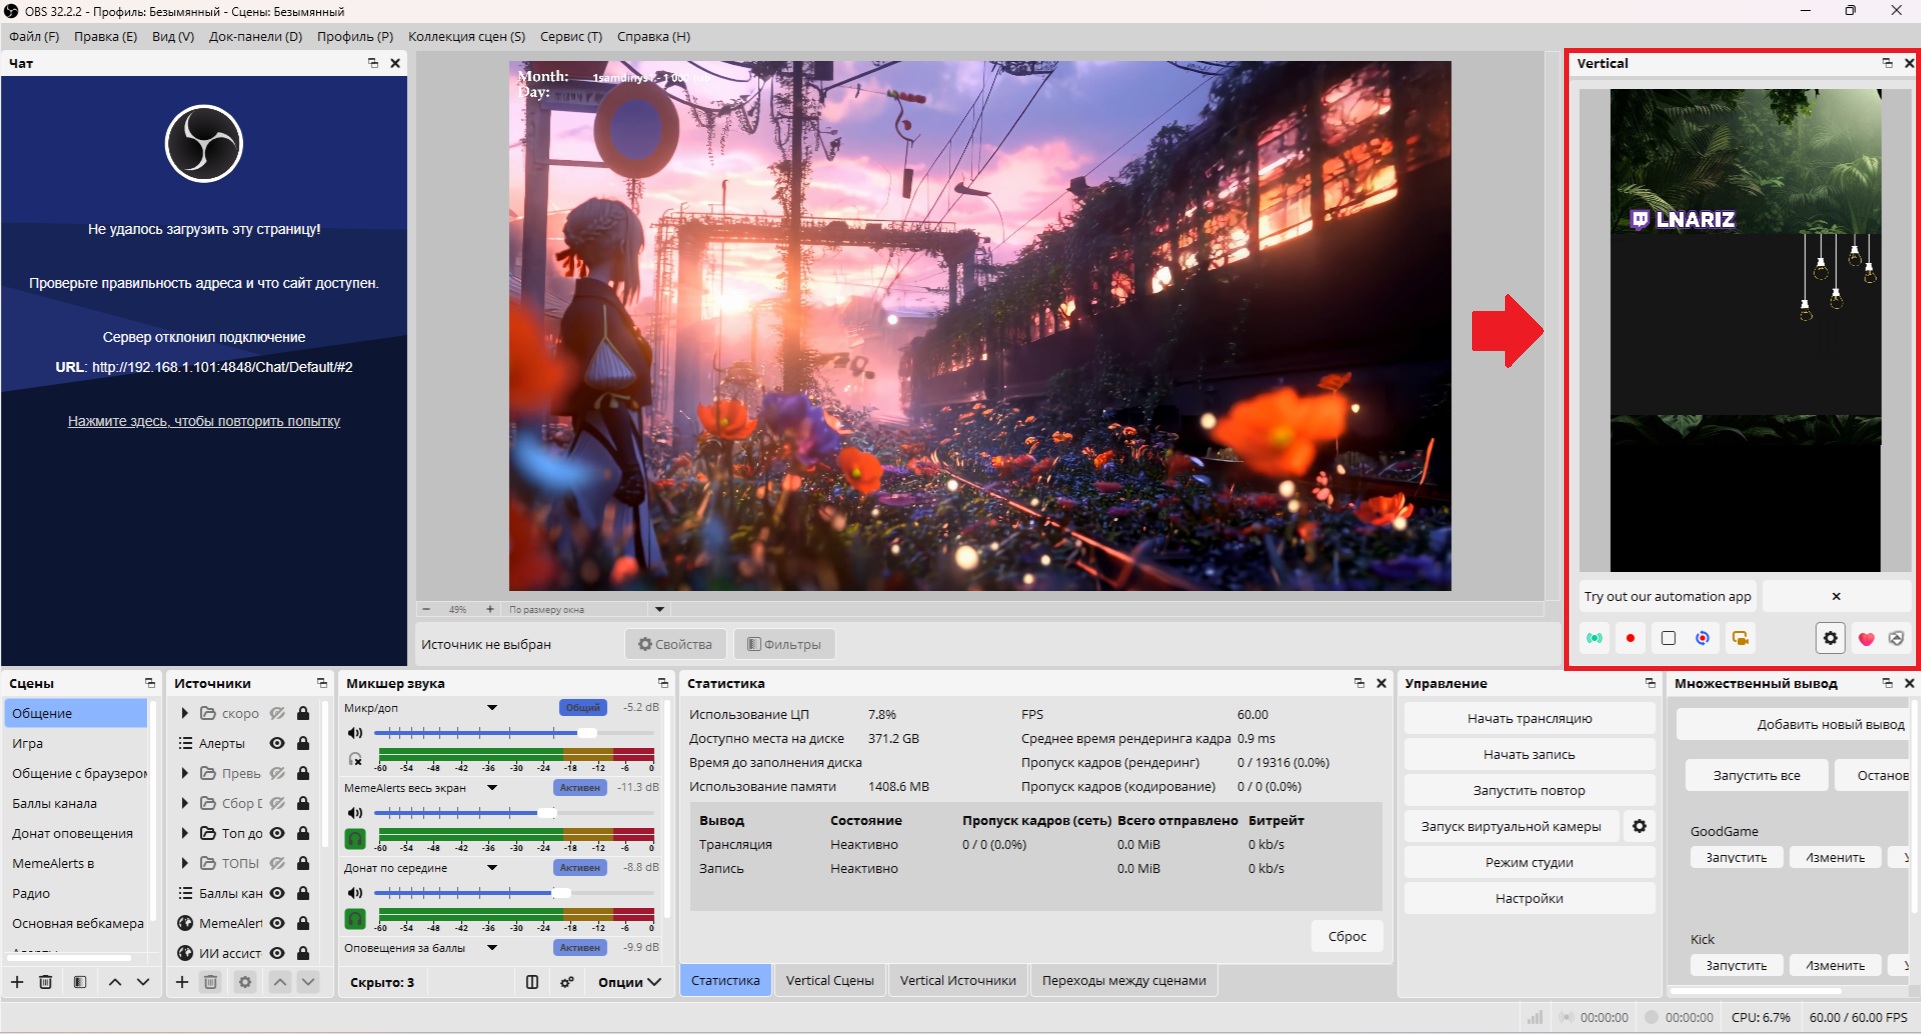
Task: Hide the Топ до source group
Action: (x=277, y=833)
